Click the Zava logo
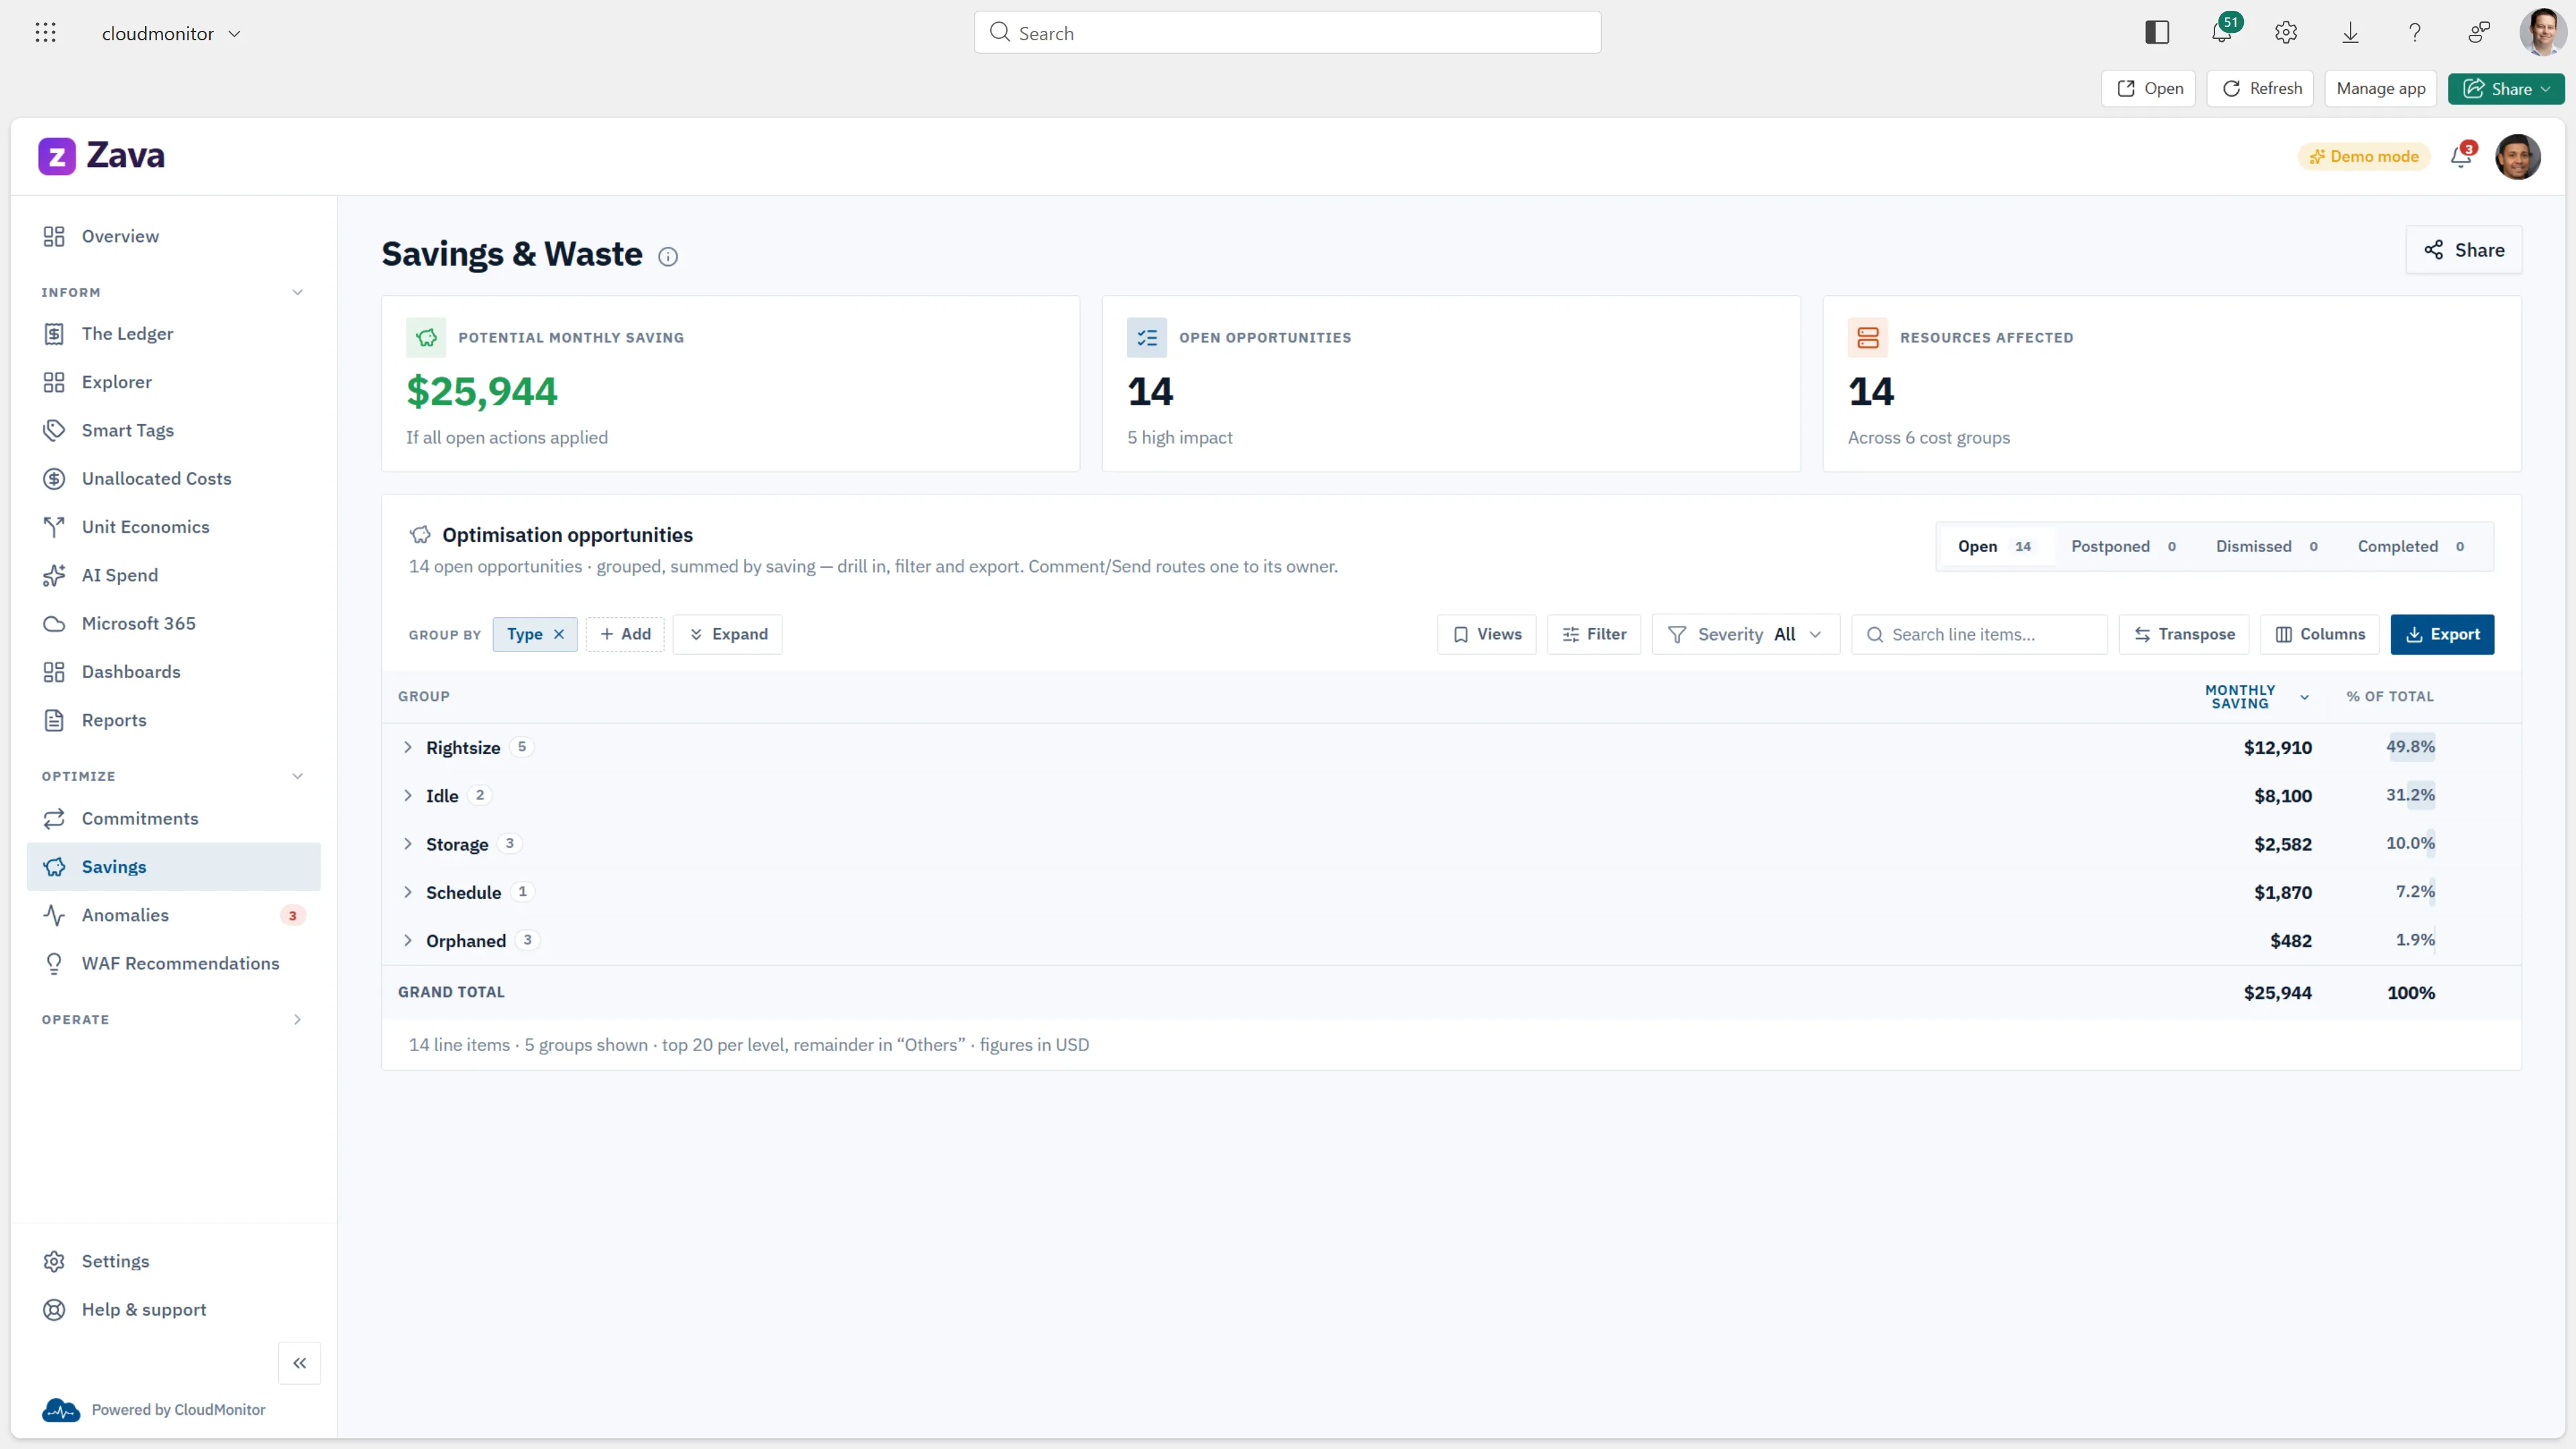 tap(102, 156)
